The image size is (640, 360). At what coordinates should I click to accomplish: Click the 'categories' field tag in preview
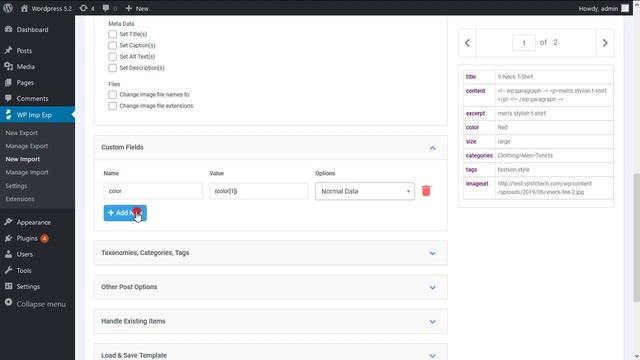point(479,156)
